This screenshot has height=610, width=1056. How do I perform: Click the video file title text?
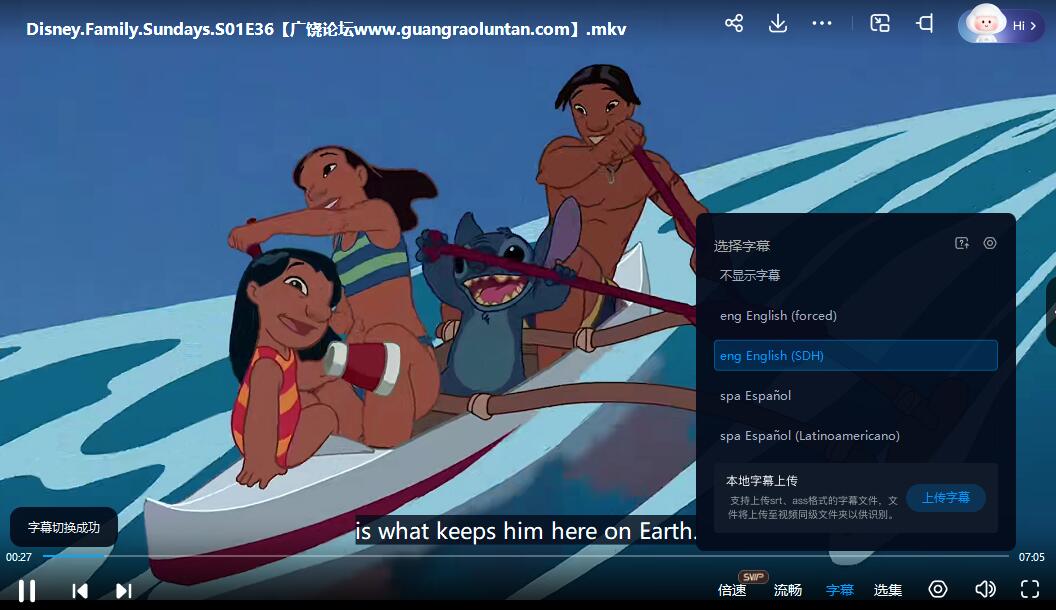(x=326, y=29)
